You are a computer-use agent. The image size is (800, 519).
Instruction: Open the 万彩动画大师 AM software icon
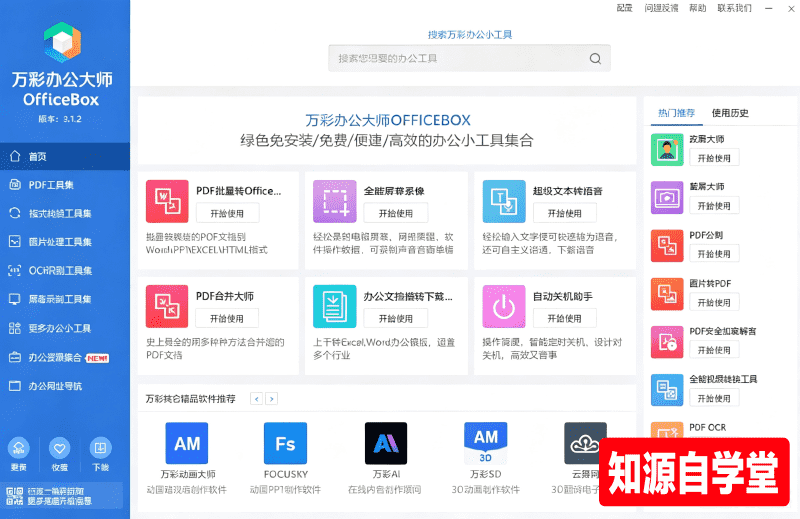pos(187,443)
